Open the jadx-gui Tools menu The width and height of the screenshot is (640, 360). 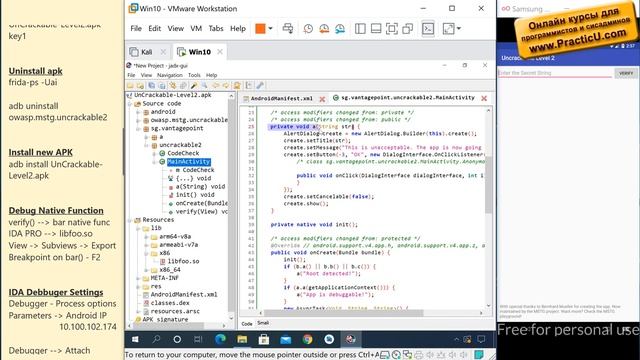pyautogui.click(x=194, y=75)
